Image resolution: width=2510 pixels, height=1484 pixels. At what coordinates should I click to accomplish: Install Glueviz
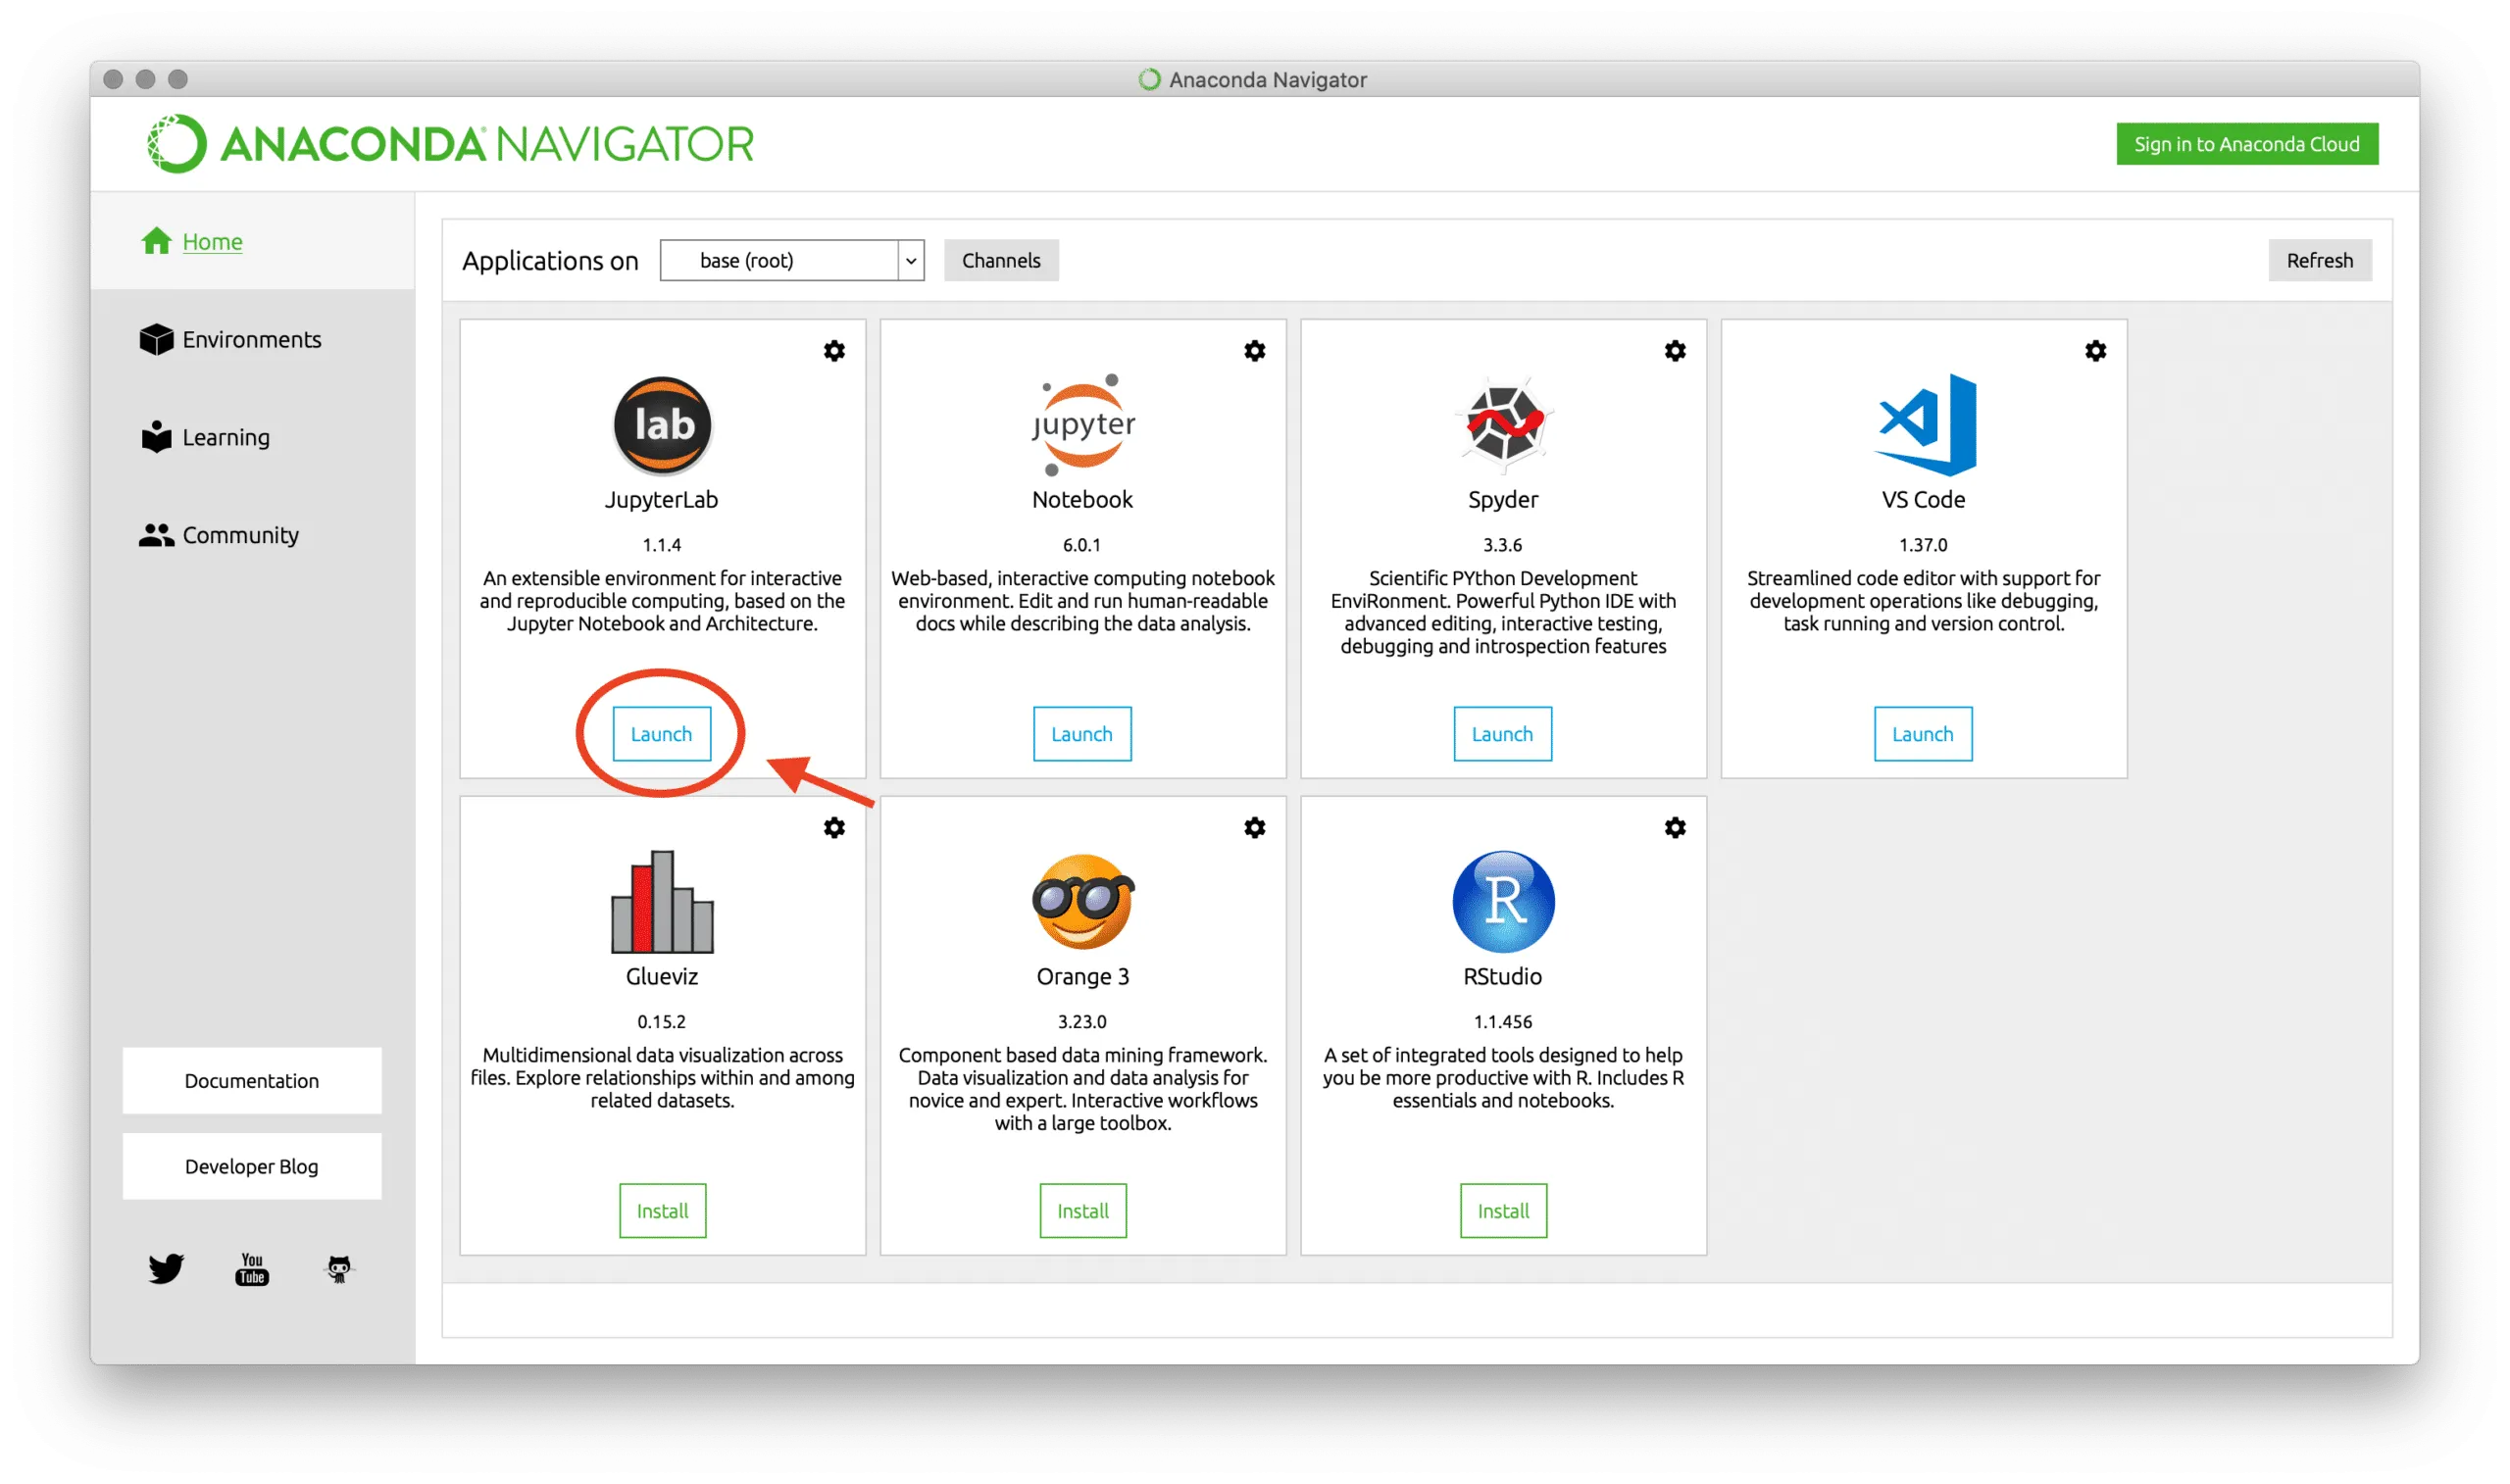pos(662,1210)
